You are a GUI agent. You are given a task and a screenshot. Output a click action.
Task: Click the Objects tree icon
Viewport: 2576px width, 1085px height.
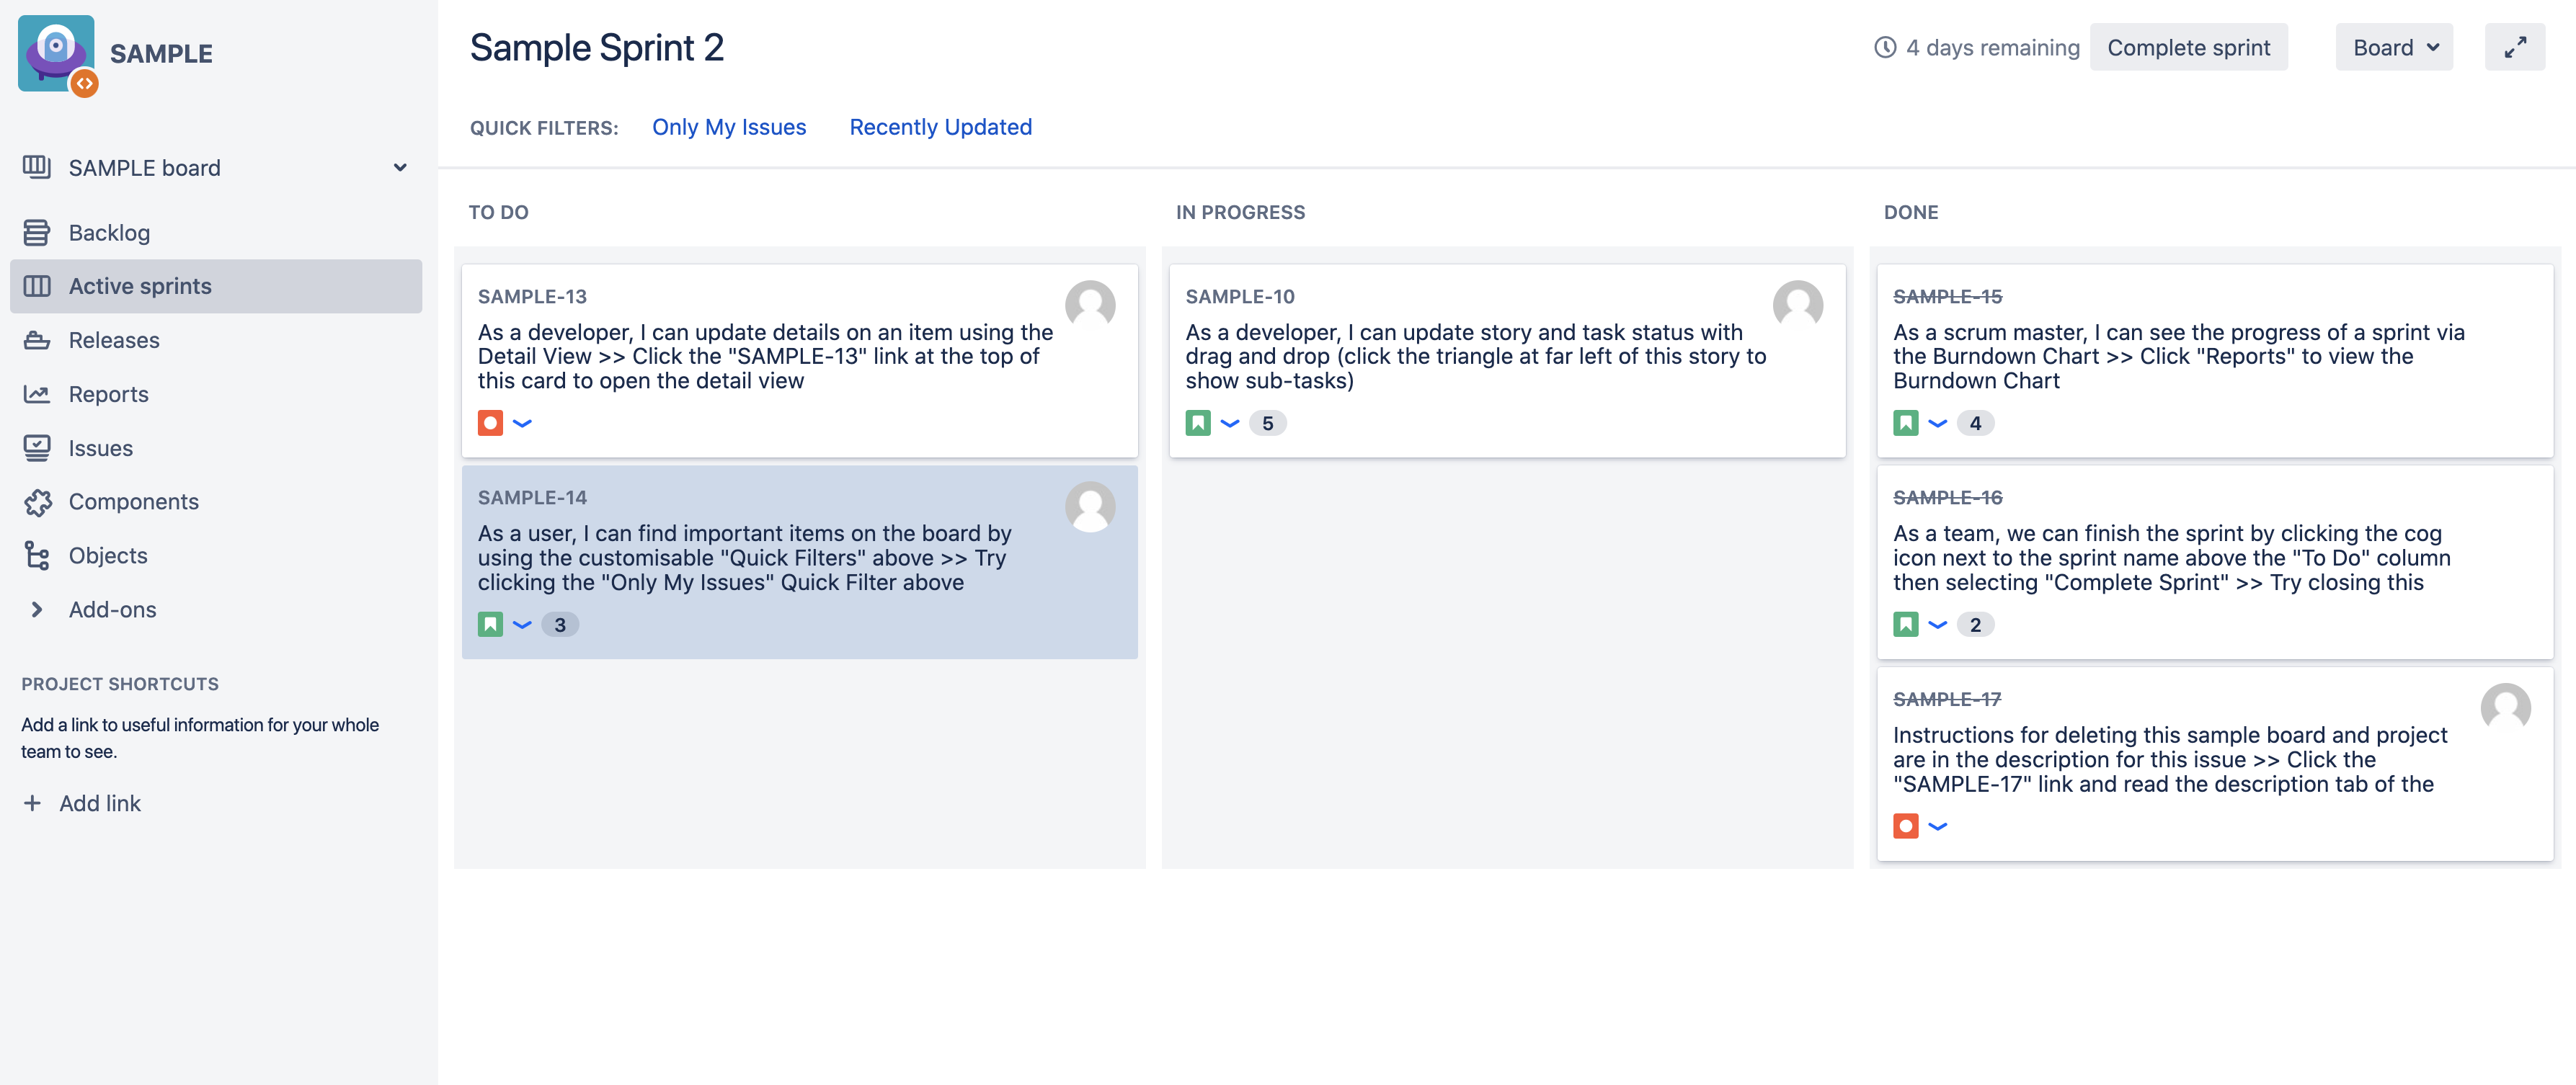[x=37, y=556]
